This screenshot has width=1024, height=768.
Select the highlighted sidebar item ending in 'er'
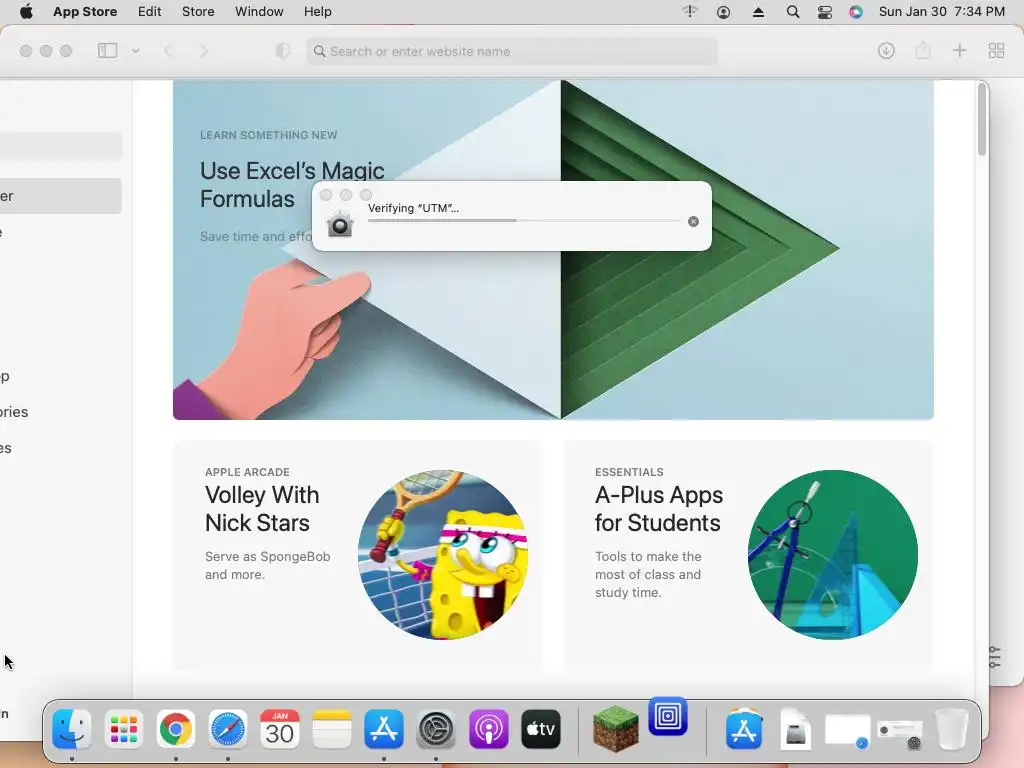tap(61, 196)
